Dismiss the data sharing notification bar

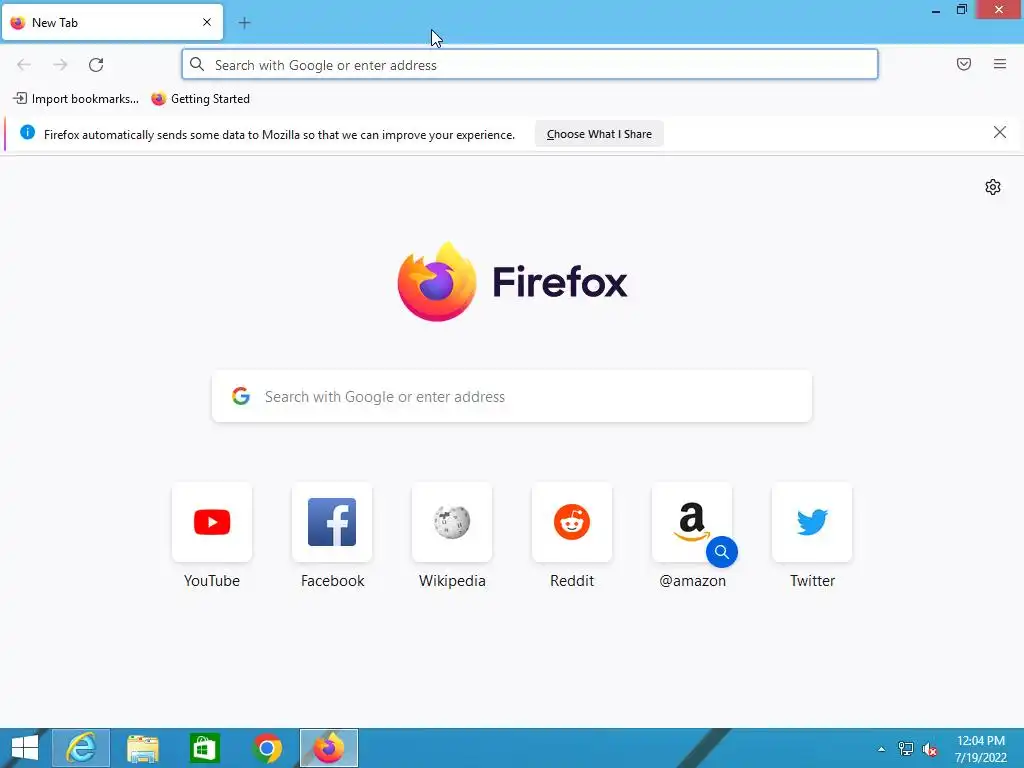pyautogui.click(x=999, y=133)
